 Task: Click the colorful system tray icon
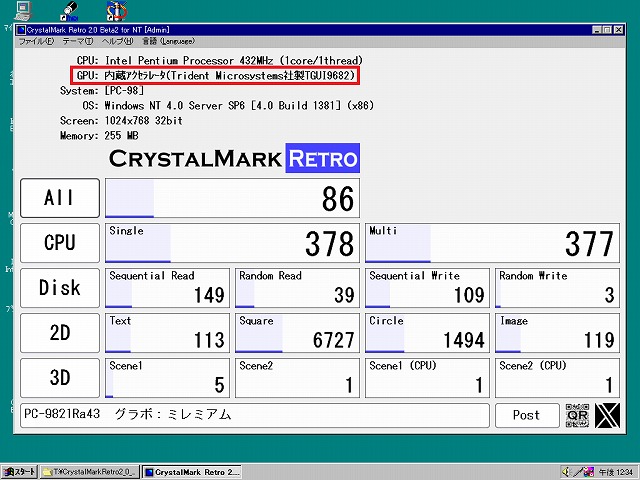[589, 472]
